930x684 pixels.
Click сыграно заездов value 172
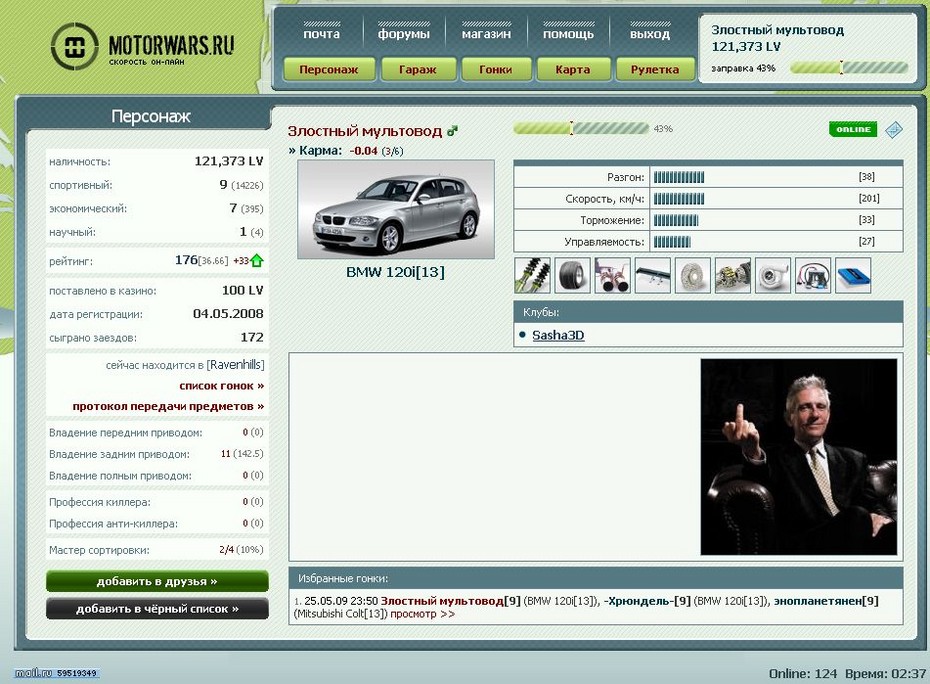[x=252, y=338]
